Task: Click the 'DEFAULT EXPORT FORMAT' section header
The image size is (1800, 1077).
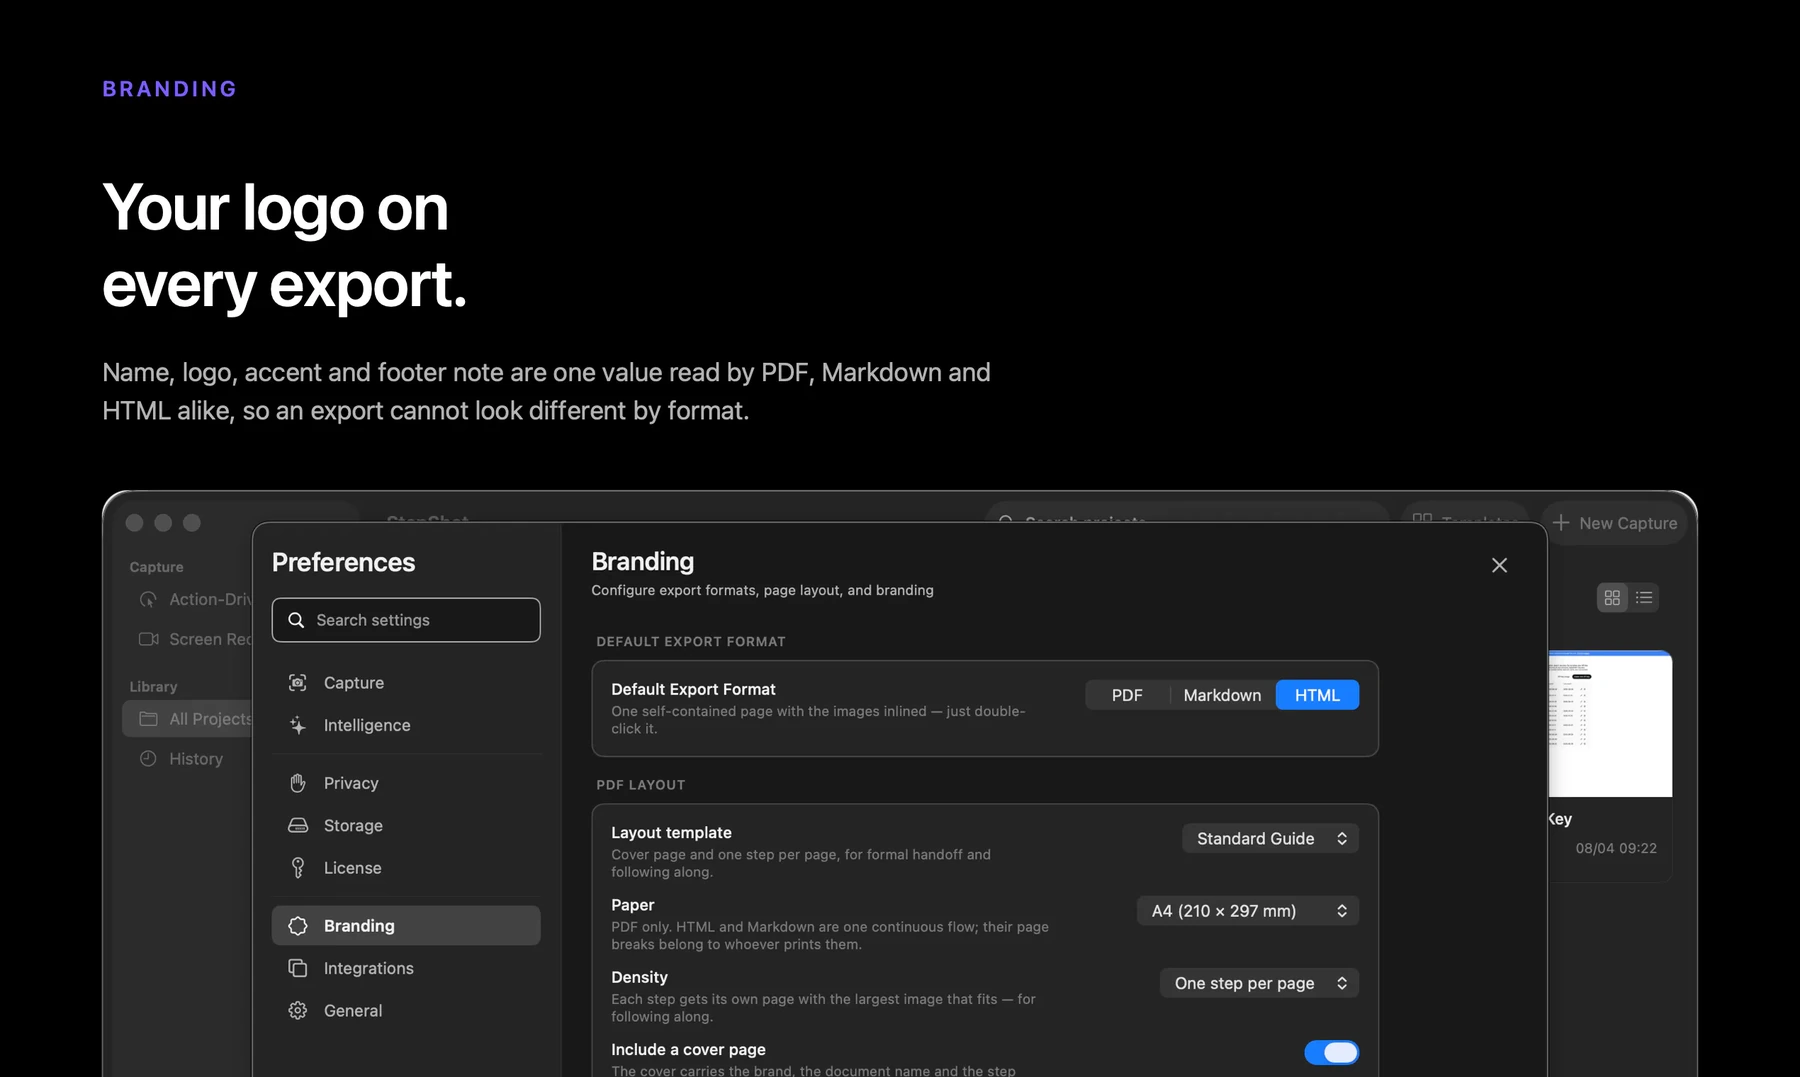Action: point(691,642)
